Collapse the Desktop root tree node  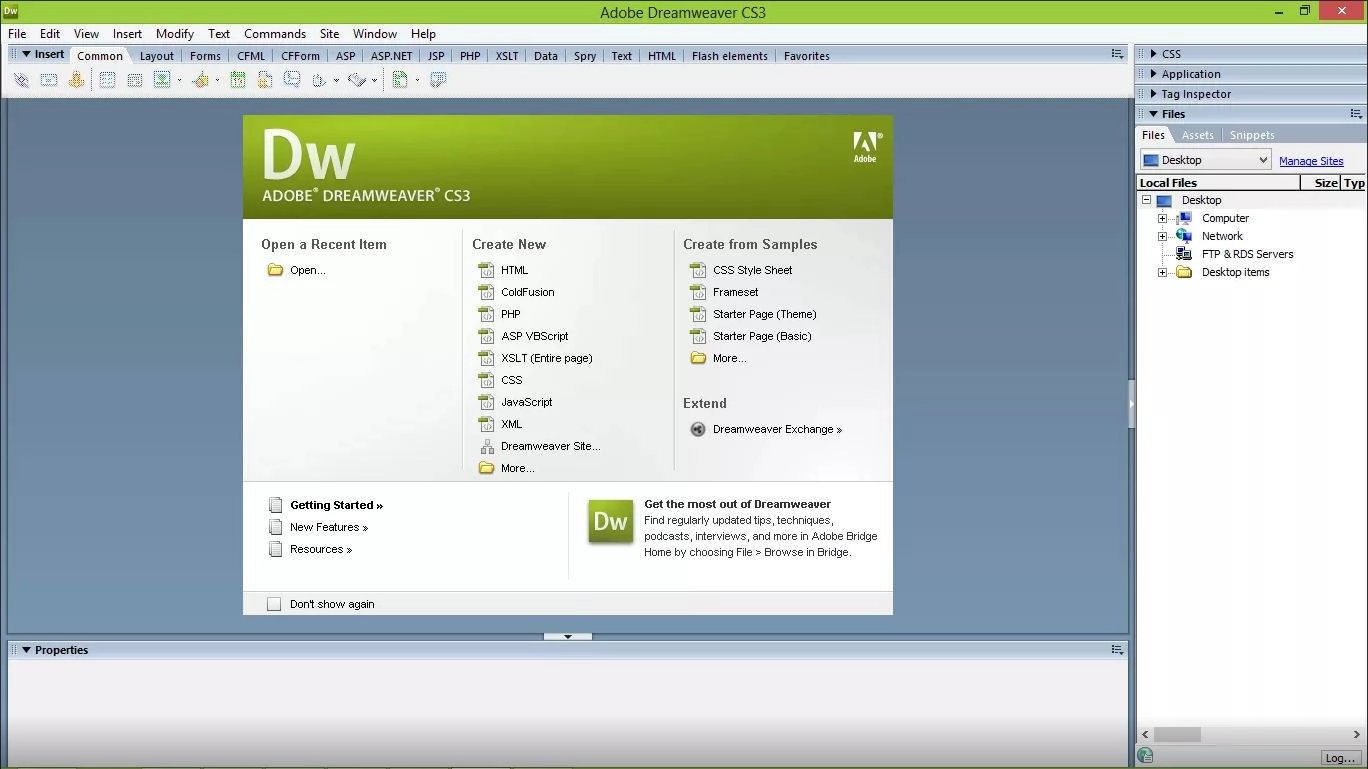(1146, 200)
